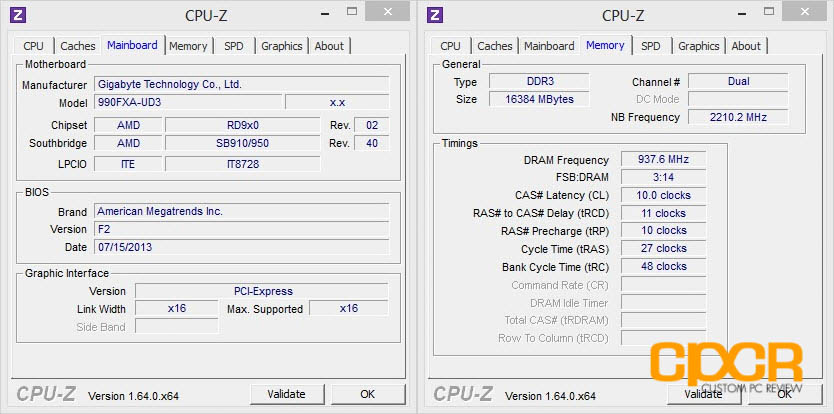Click Version 1.64.0.x64 text in right window
This screenshot has width=834, height=414.
551,396
